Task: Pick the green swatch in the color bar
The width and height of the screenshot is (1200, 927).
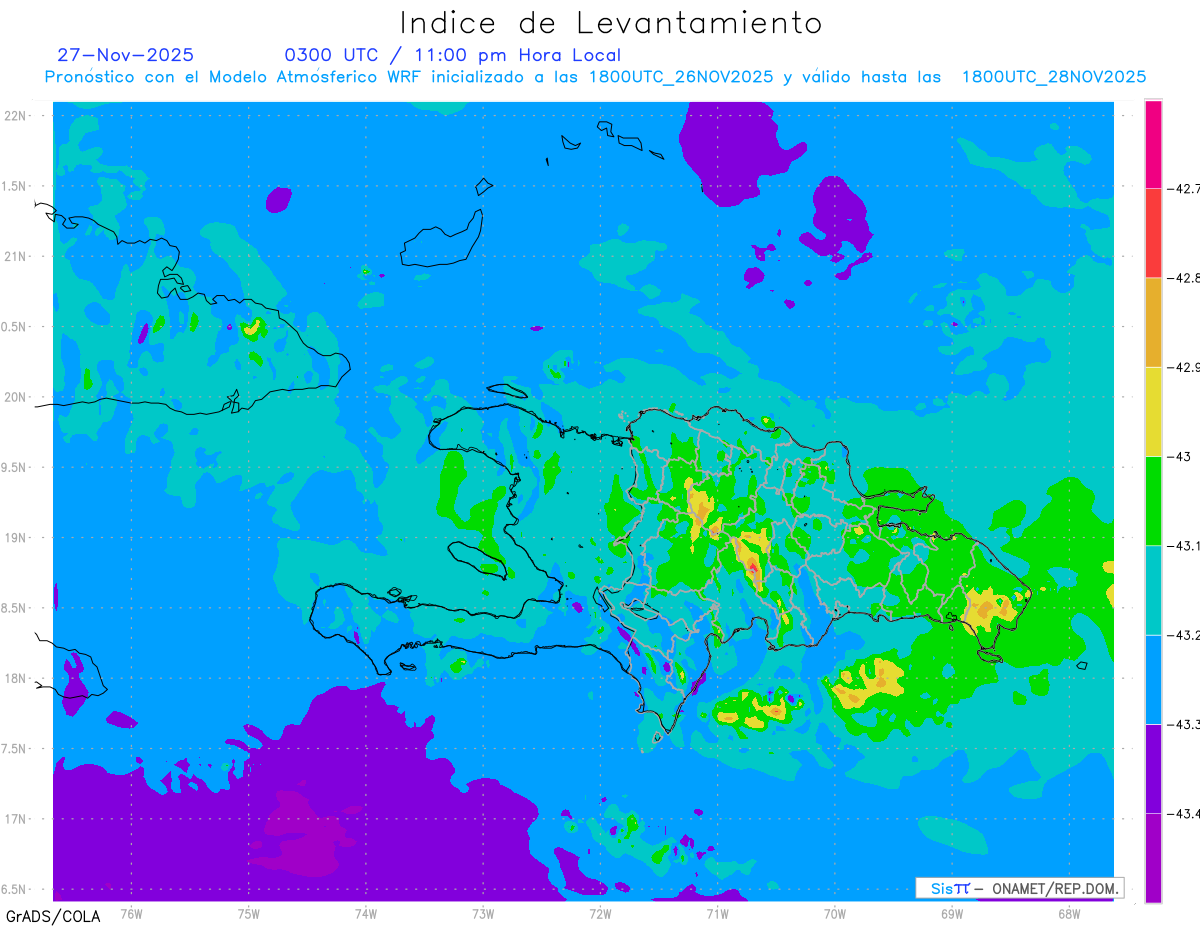Action: [x=1153, y=501]
